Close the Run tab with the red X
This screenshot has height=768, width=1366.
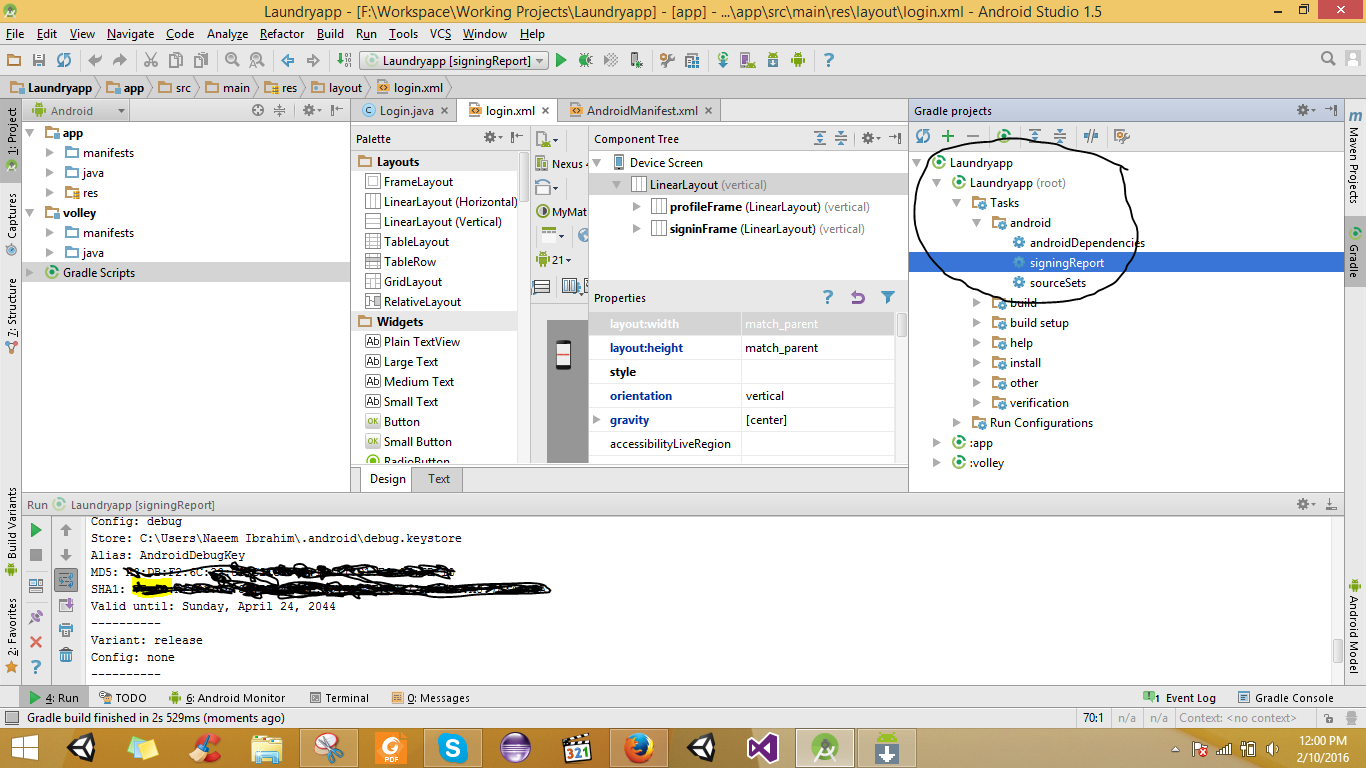36,642
